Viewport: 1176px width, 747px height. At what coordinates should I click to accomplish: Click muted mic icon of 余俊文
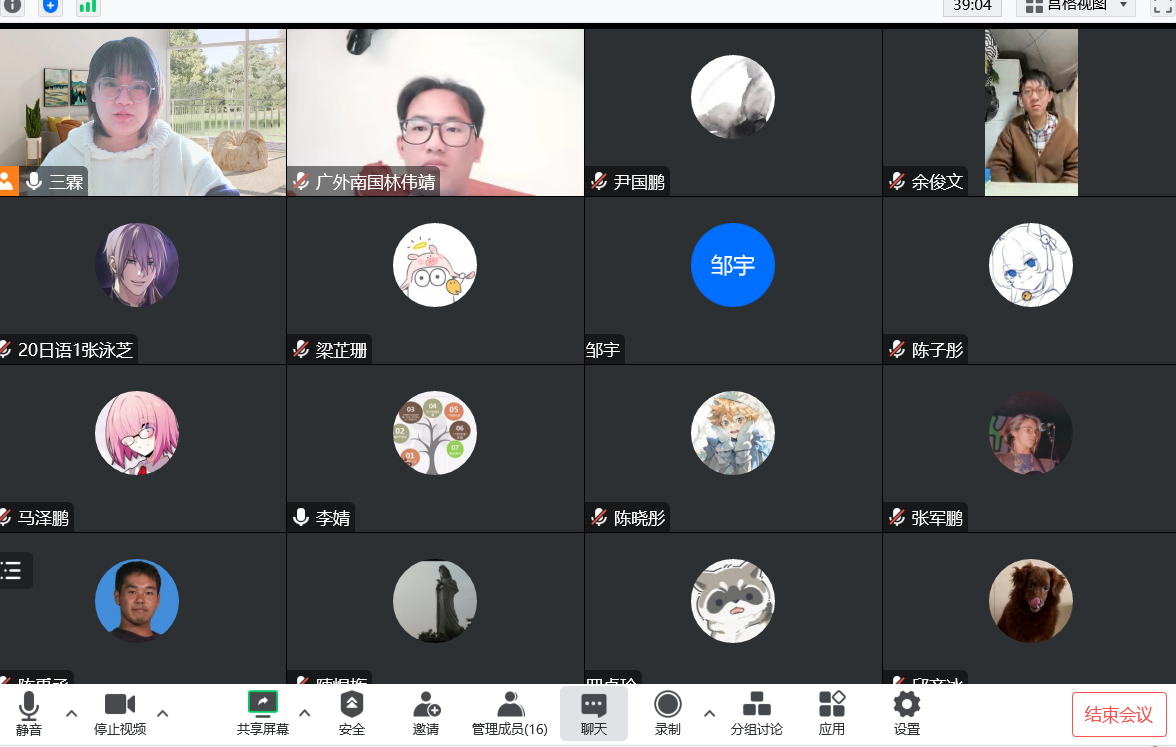click(897, 182)
